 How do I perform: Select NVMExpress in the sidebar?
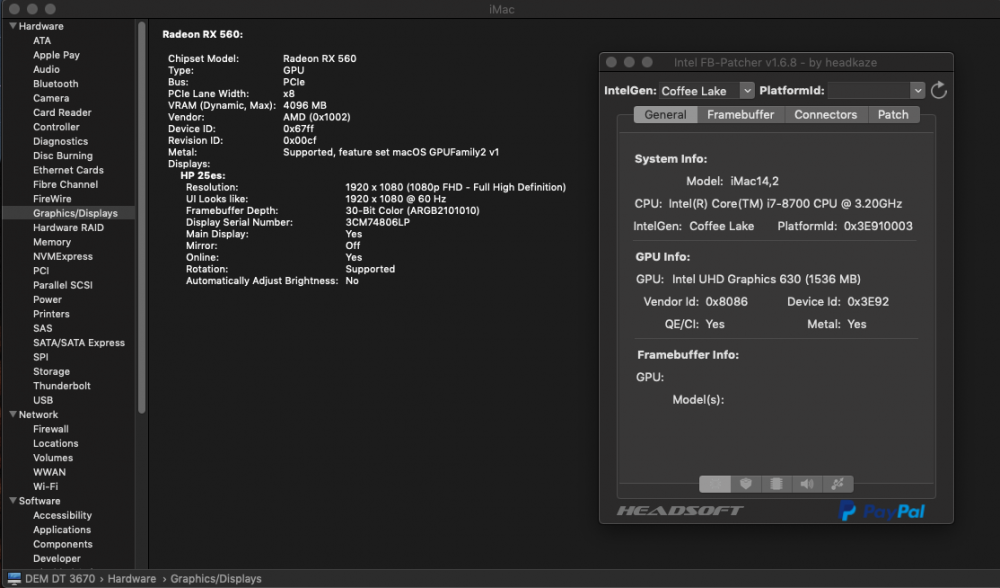pyautogui.click(x=62, y=256)
